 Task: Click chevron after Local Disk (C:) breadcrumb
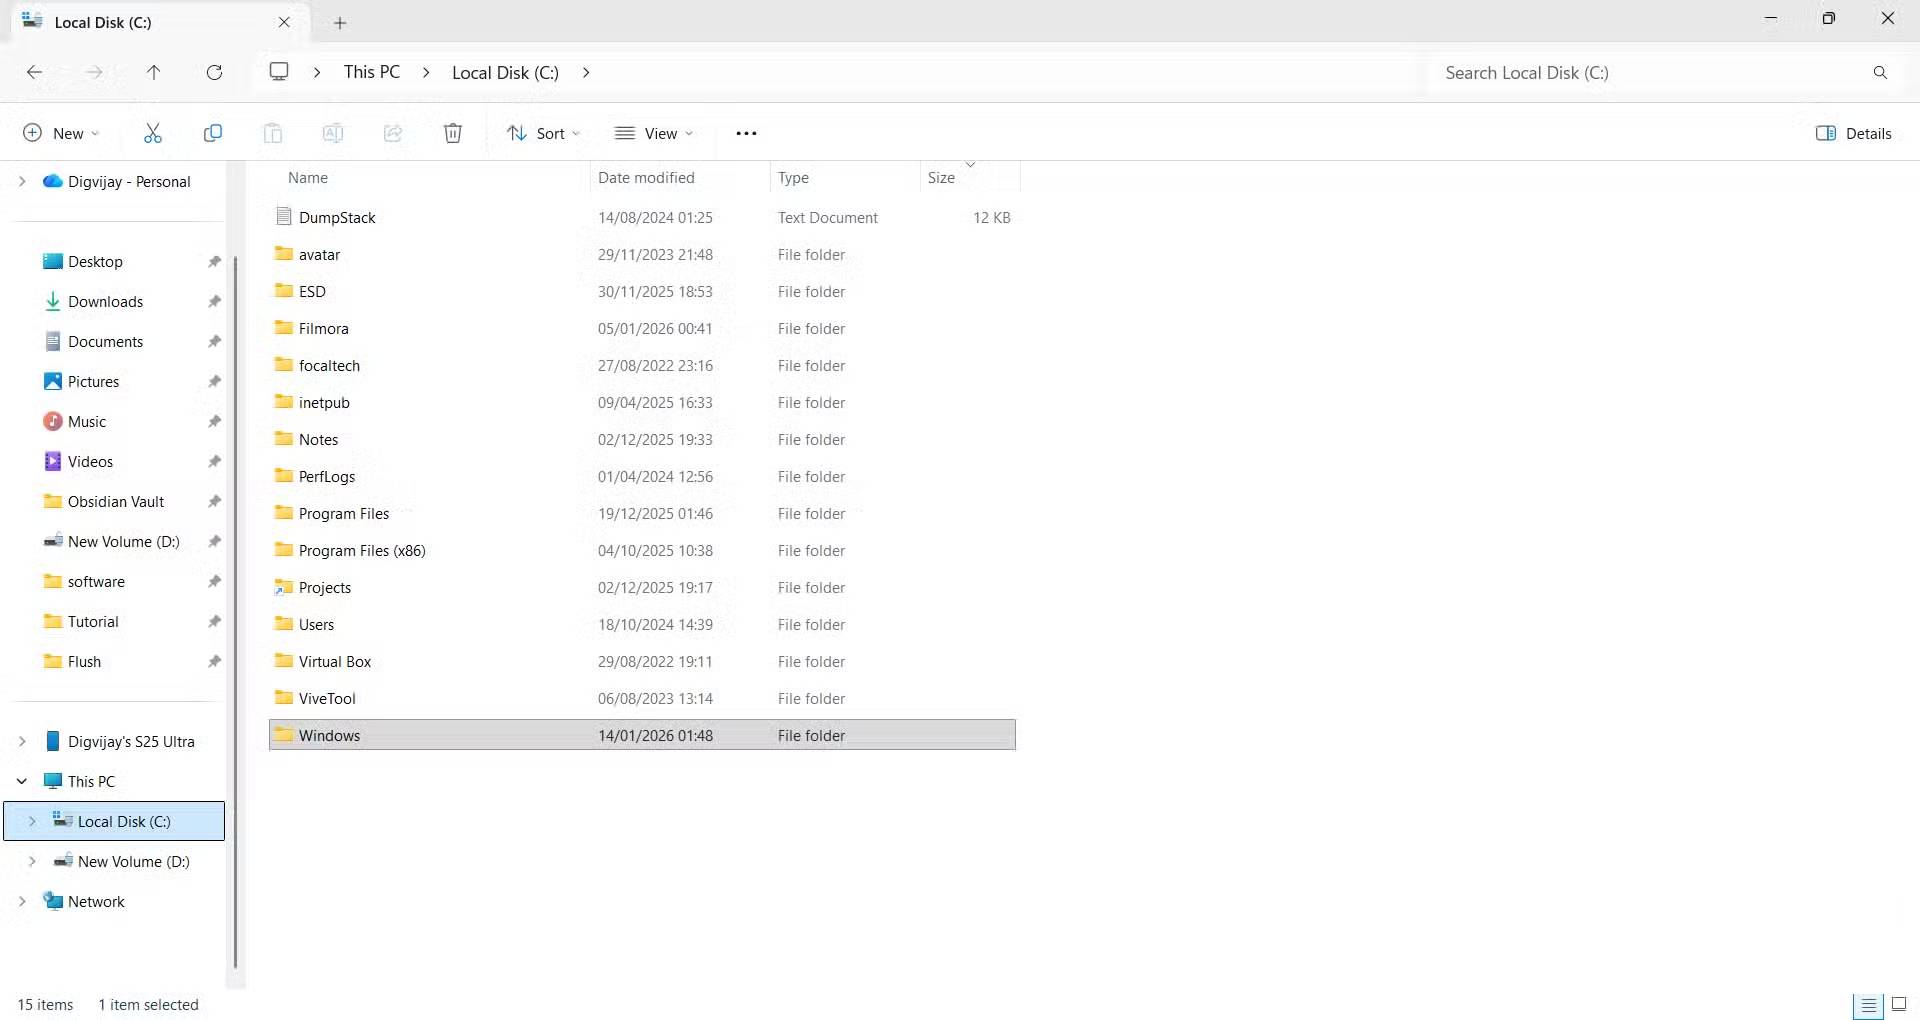point(586,72)
